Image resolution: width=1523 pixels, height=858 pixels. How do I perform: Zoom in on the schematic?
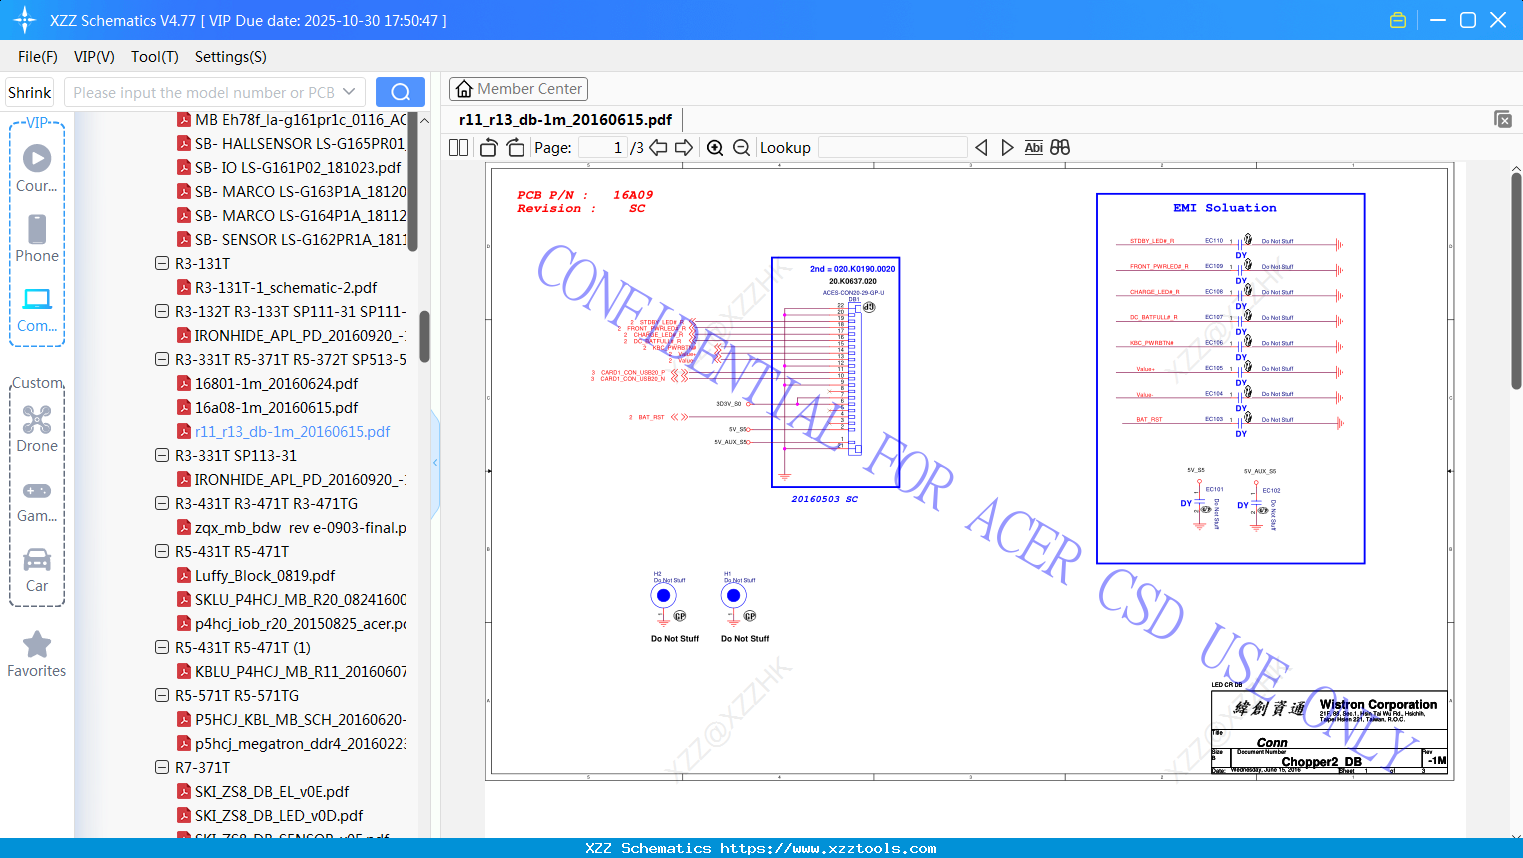coord(715,148)
